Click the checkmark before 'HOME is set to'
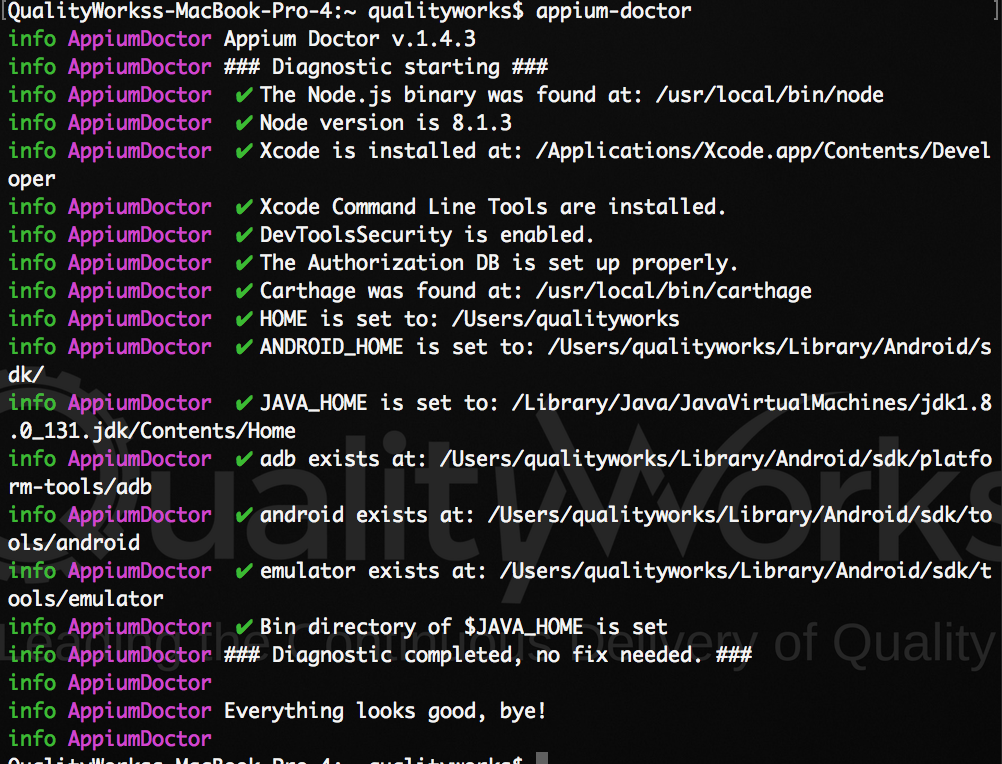The height and width of the screenshot is (764, 1002). [243, 319]
